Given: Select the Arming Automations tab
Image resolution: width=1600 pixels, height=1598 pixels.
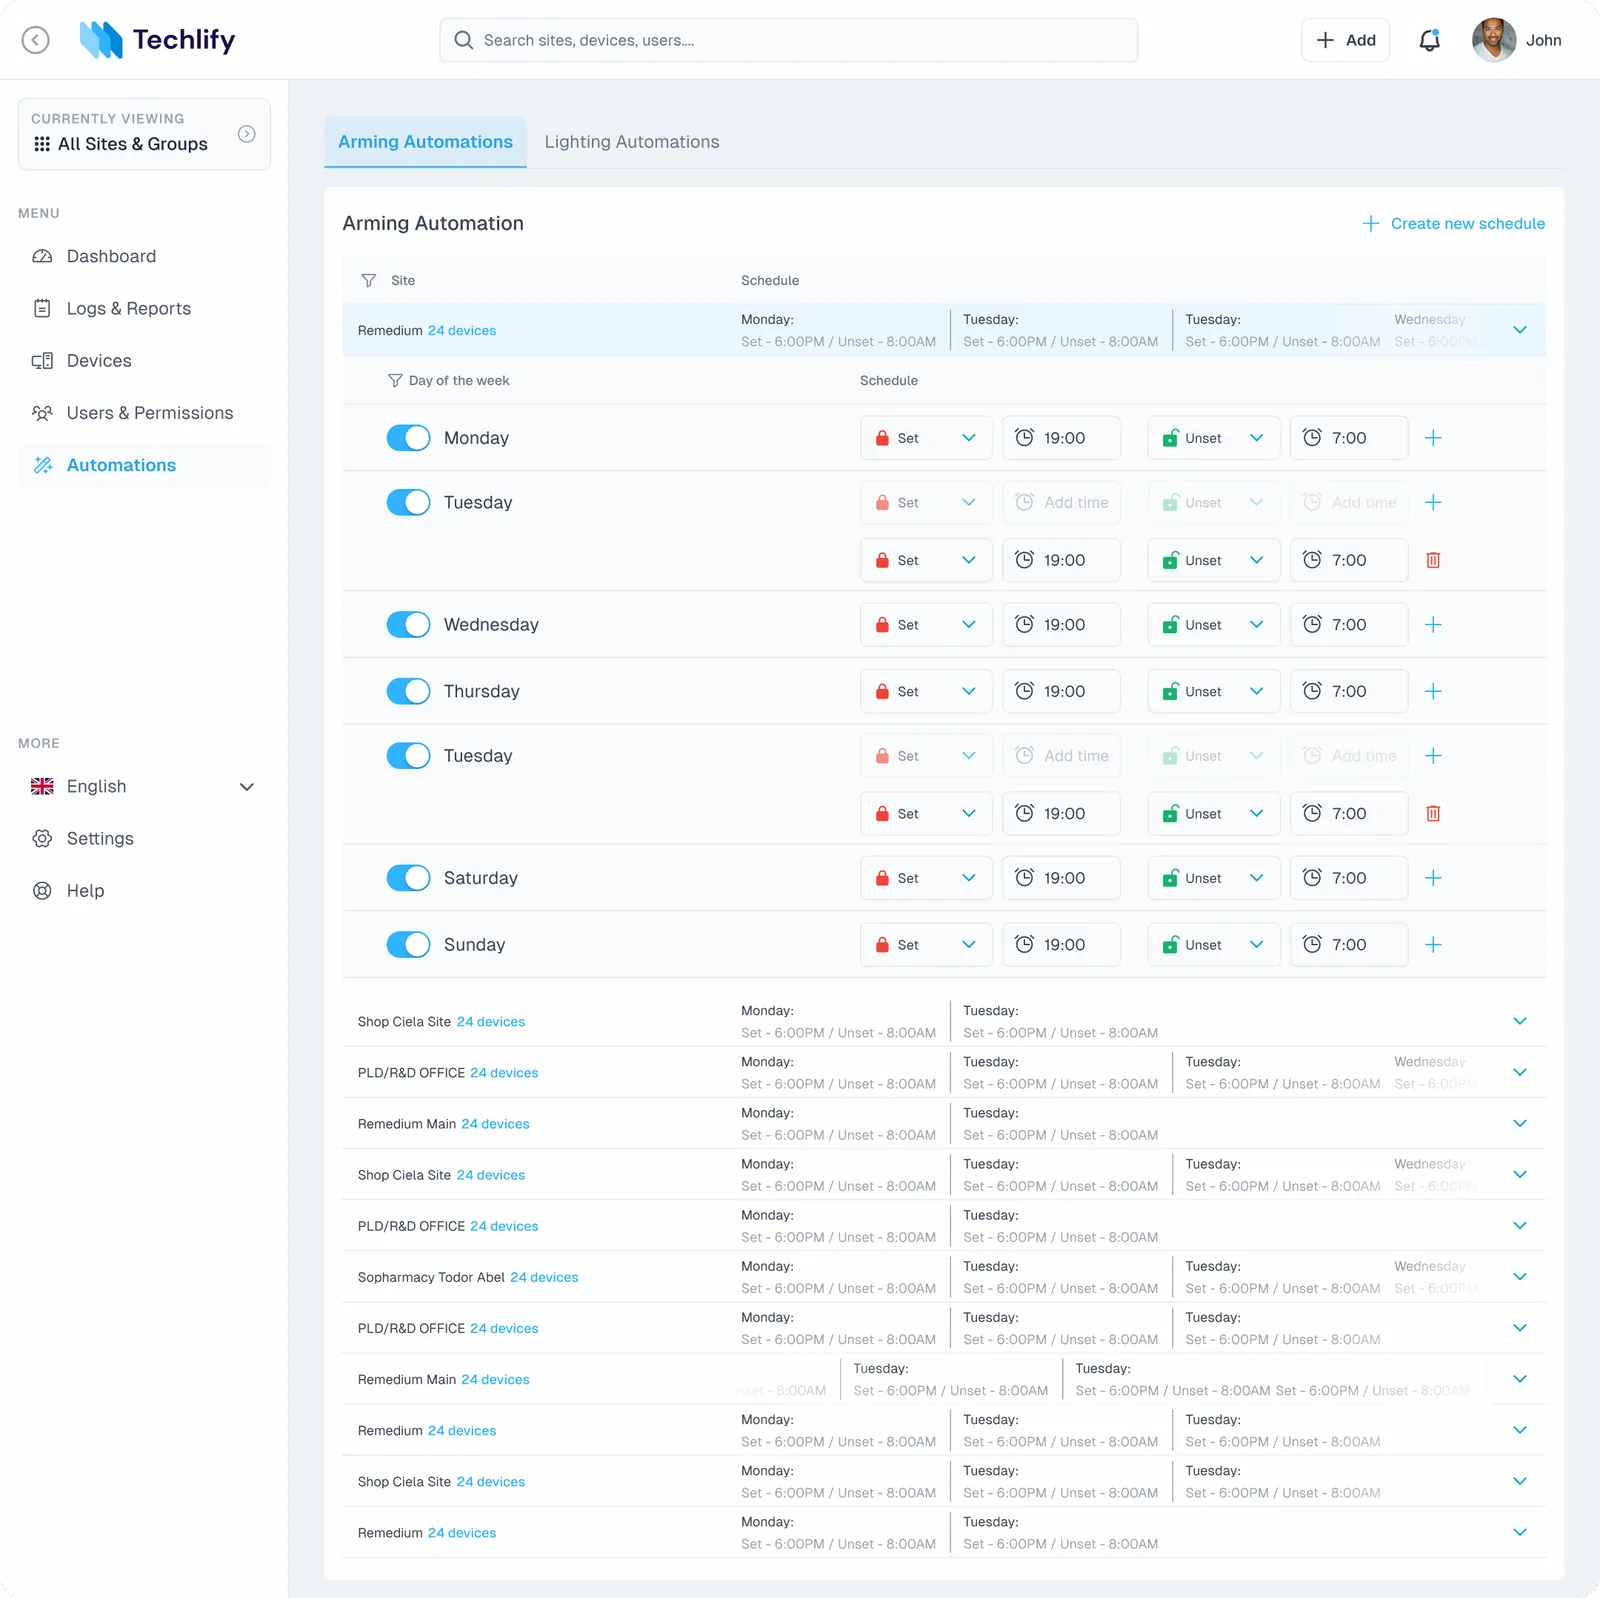Looking at the screenshot, I should click(425, 142).
